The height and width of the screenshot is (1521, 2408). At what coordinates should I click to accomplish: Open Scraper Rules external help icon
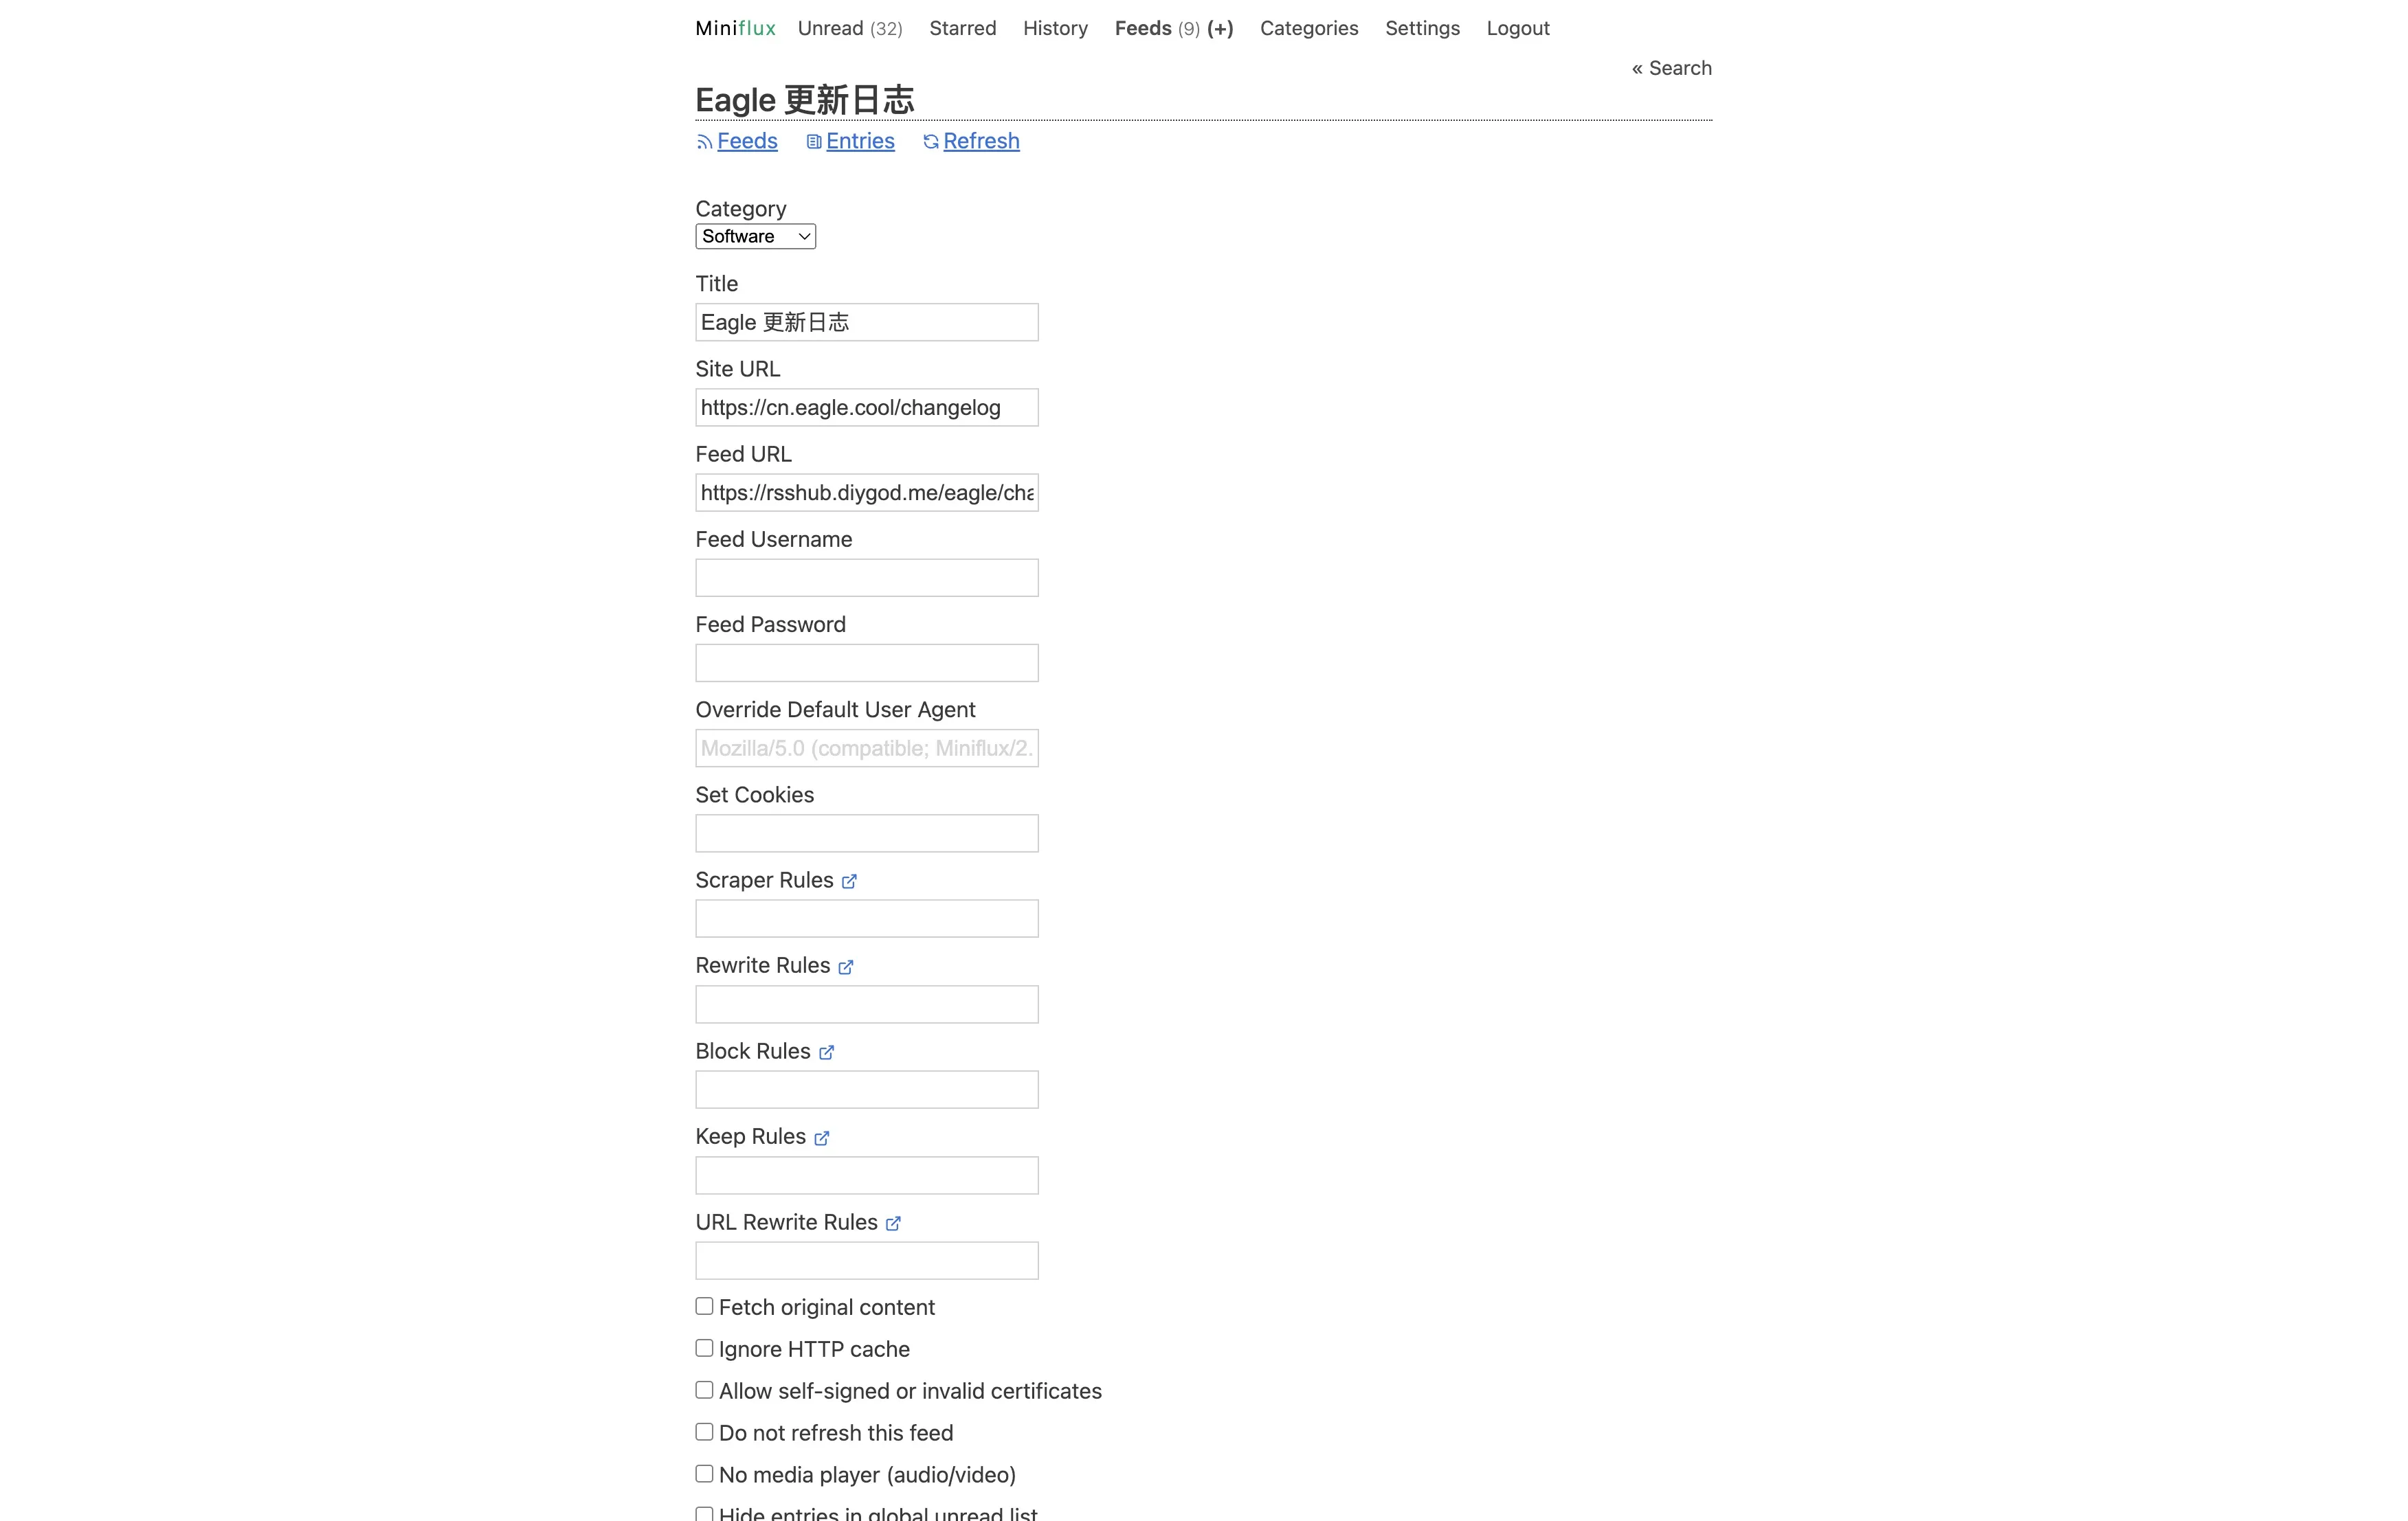point(849,881)
